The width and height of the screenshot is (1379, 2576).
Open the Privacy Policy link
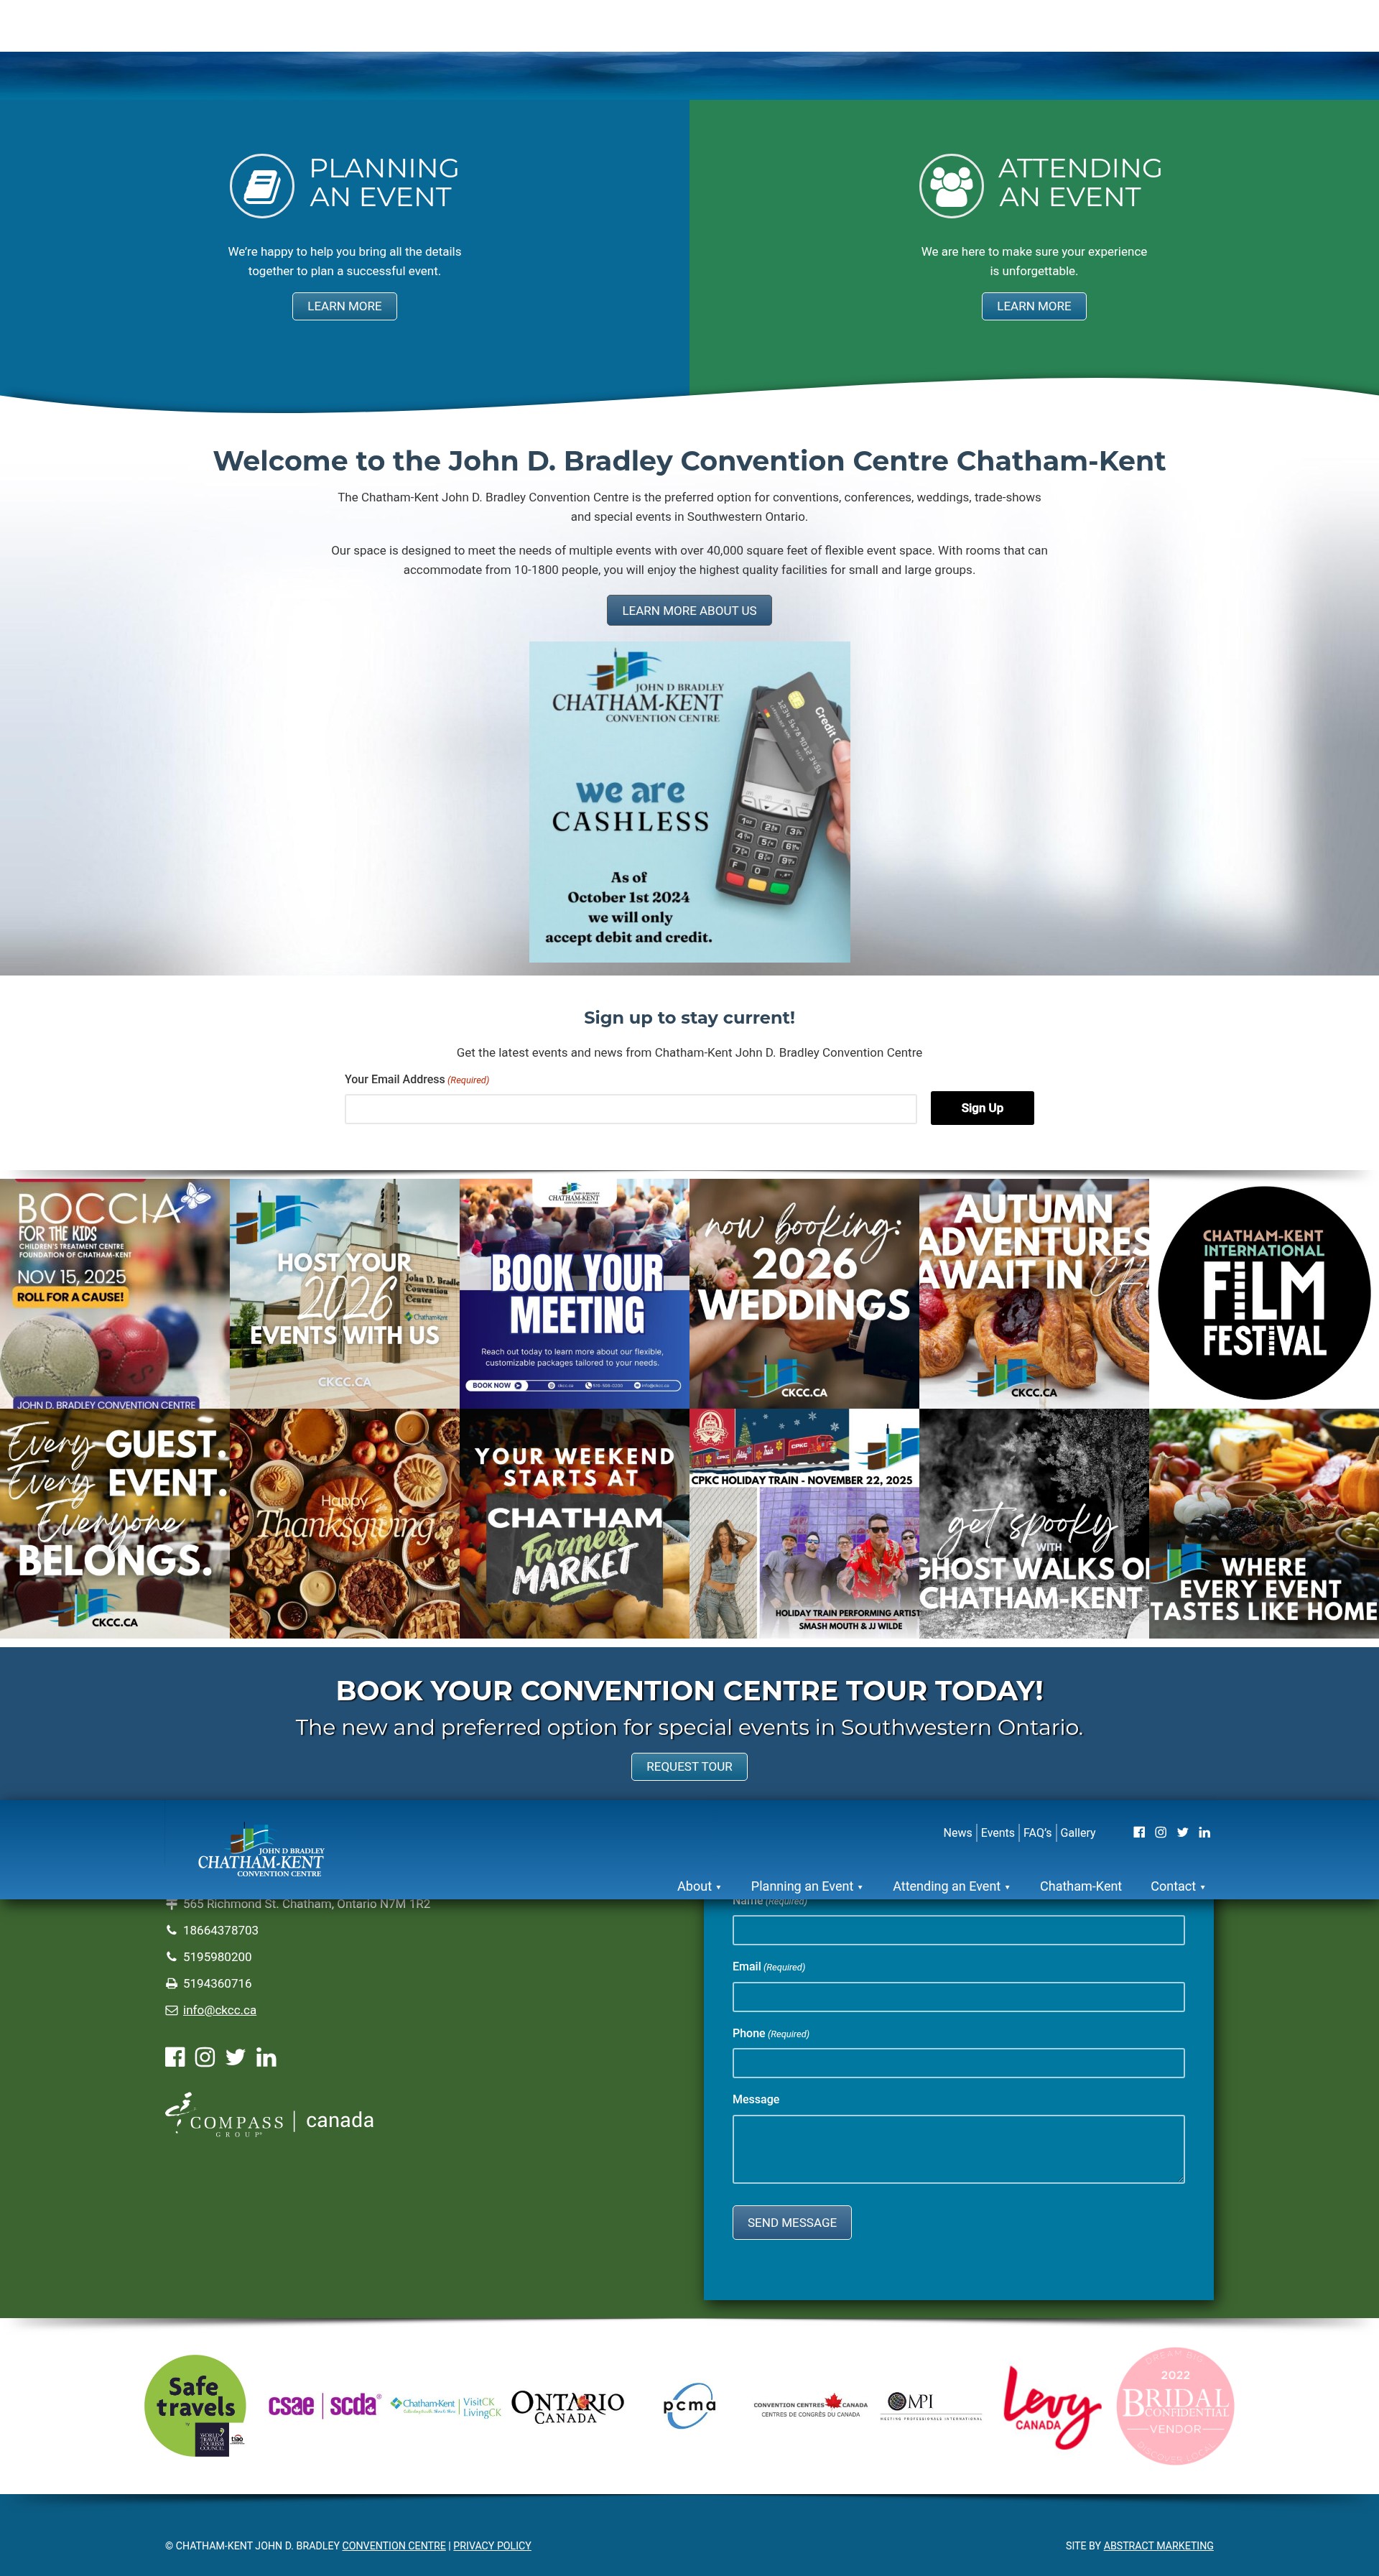pos(492,2545)
